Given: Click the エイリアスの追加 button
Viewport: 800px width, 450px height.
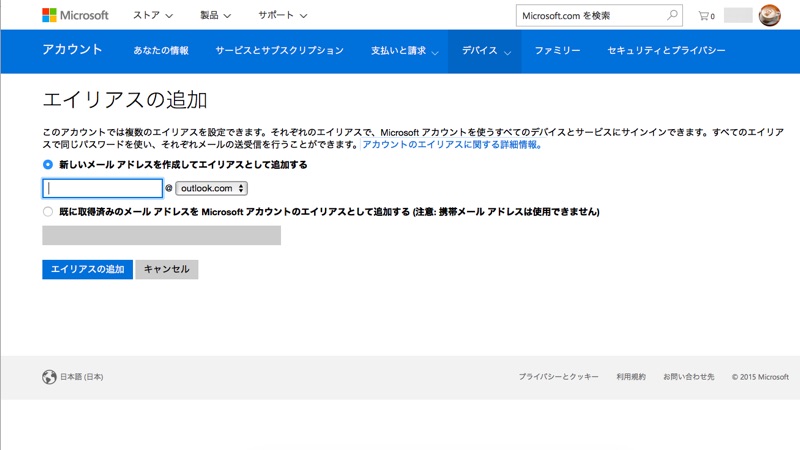Looking at the screenshot, I should pyautogui.click(x=87, y=269).
